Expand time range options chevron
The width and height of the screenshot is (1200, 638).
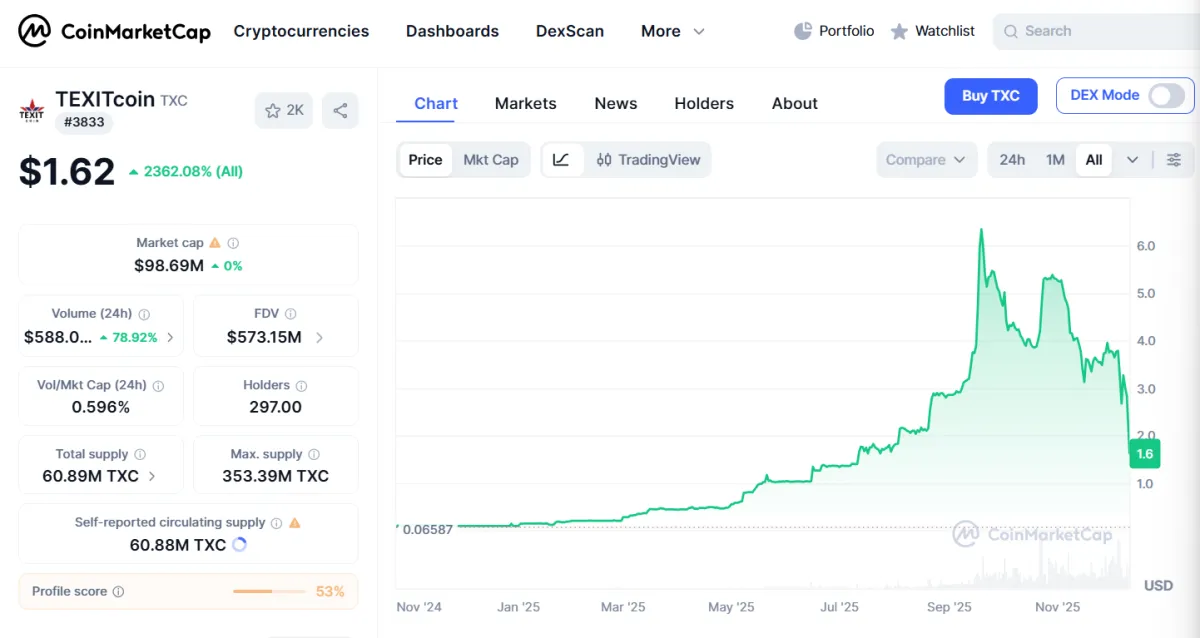coord(1132,160)
